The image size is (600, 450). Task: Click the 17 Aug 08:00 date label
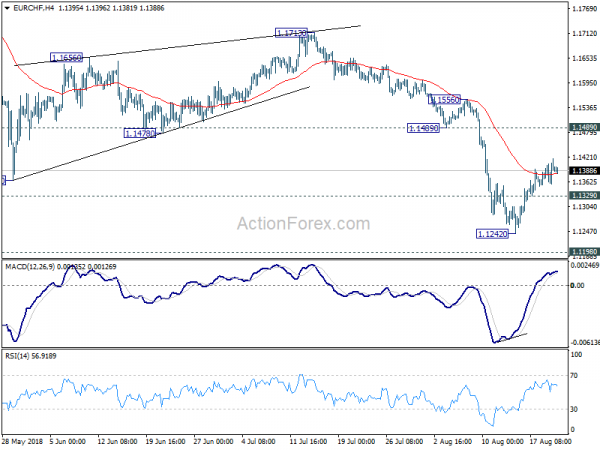[550, 442]
